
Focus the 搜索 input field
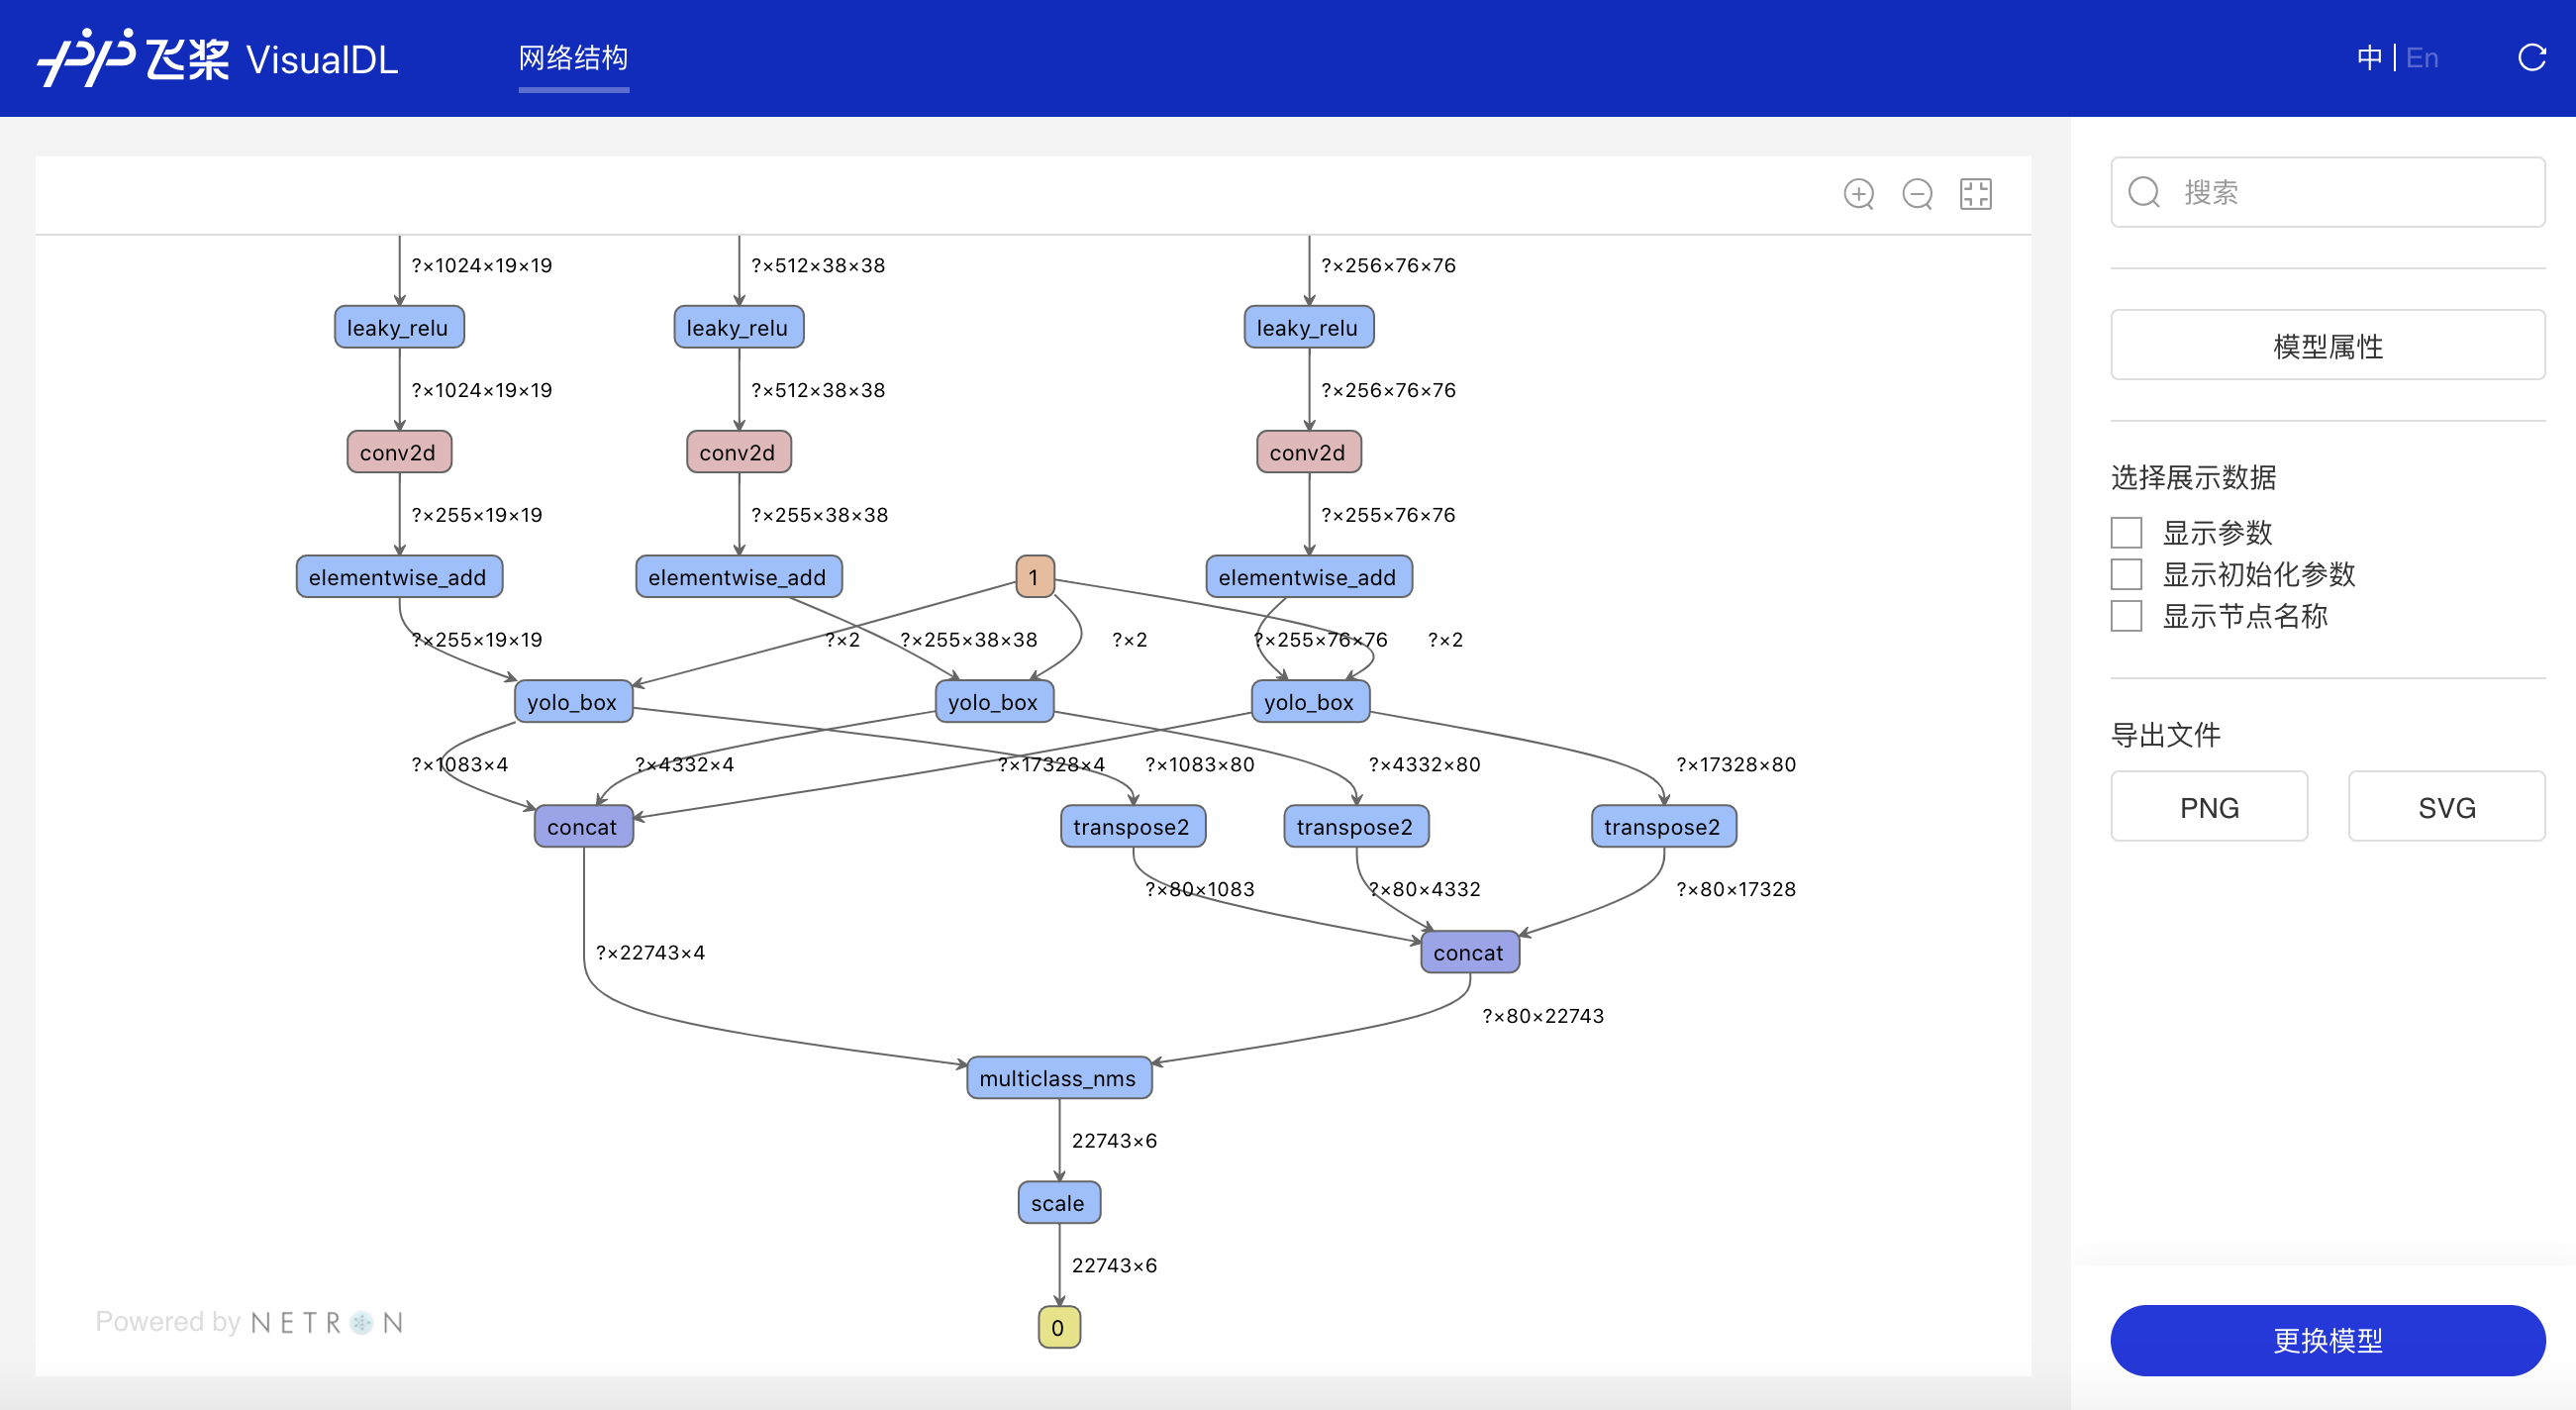click(2327, 192)
